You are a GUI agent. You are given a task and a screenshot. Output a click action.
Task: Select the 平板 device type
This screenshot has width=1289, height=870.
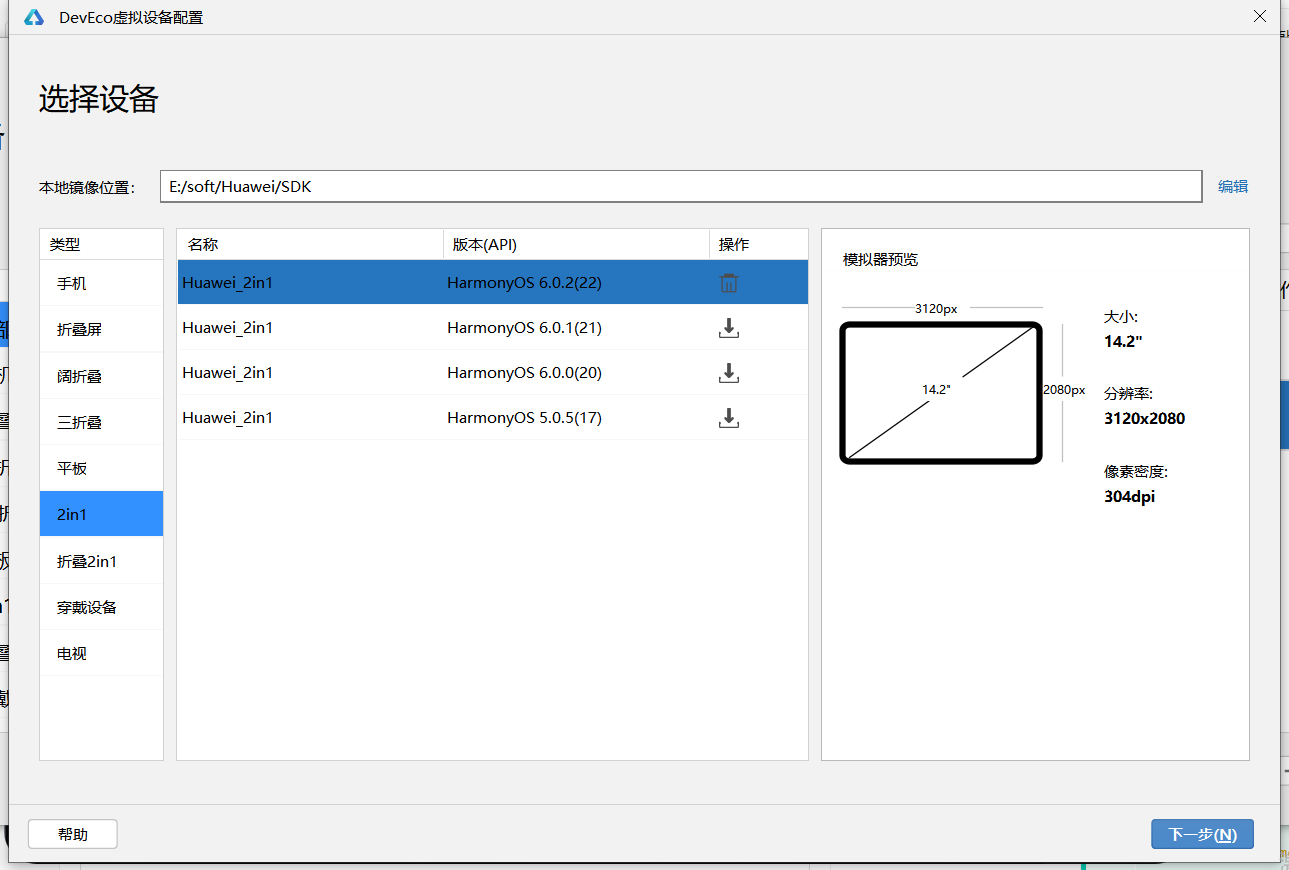coord(101,468)
